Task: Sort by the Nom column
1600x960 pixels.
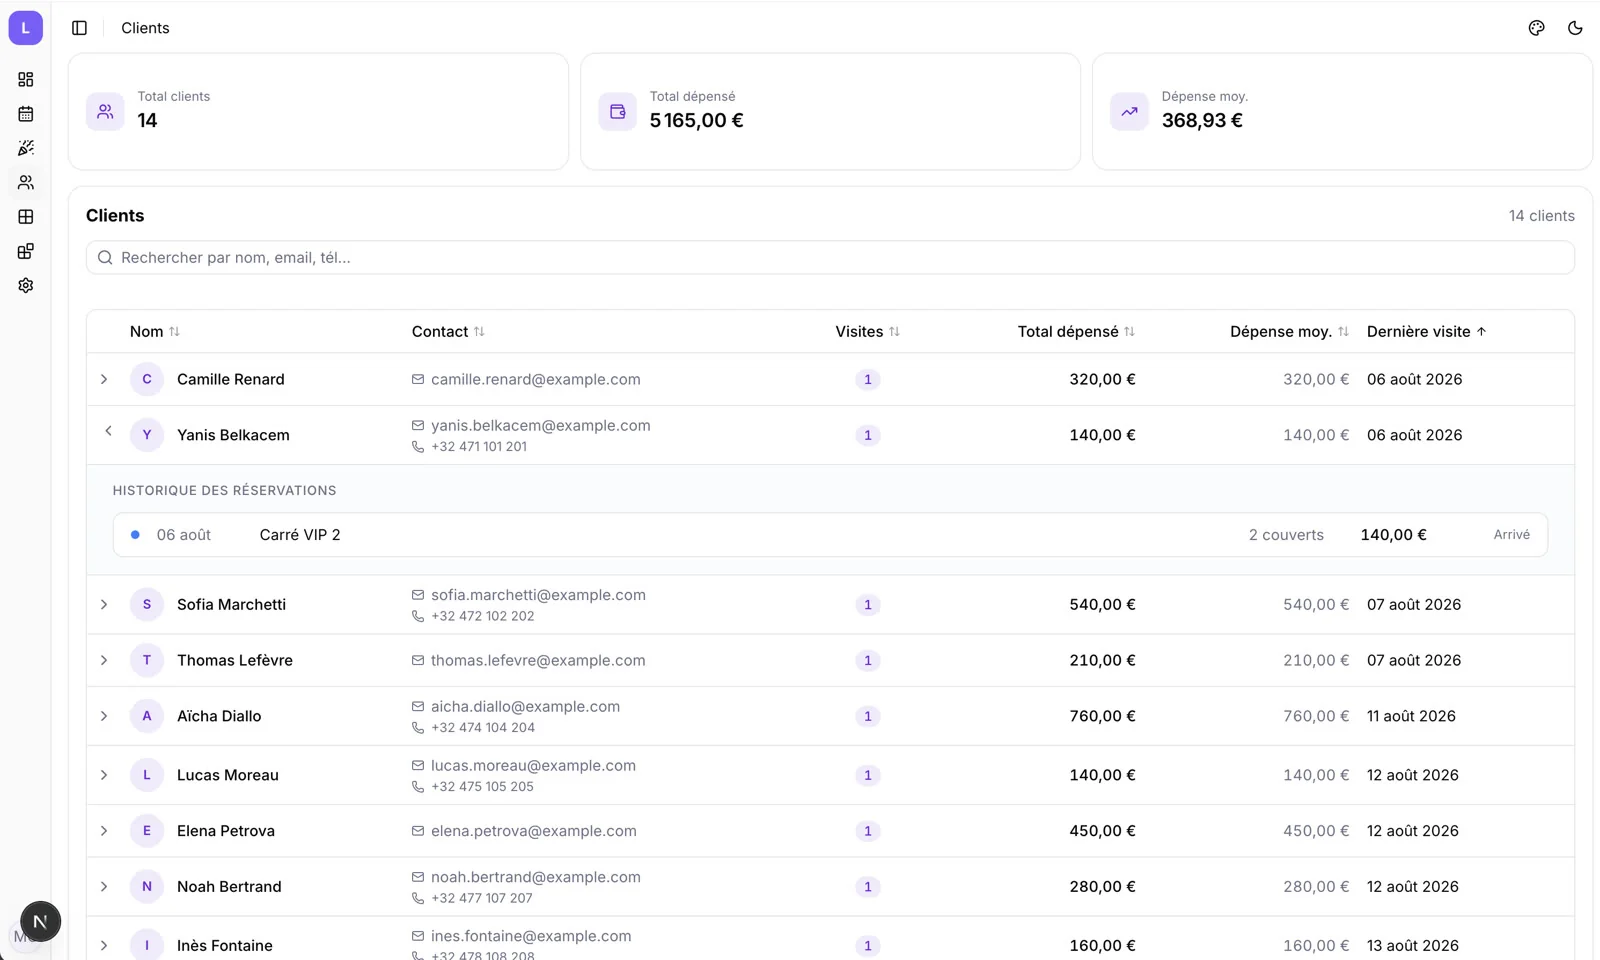Action: point(155,331)
